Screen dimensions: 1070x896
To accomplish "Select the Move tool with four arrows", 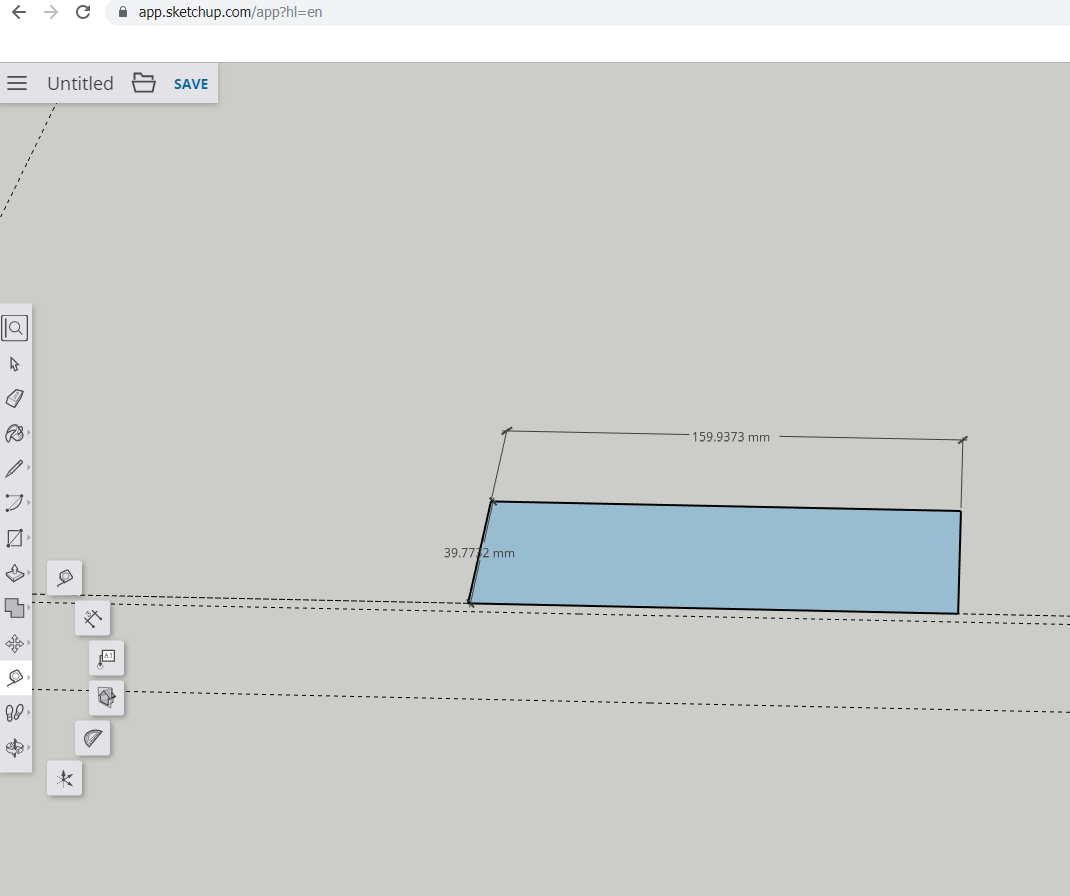I will coord(15,643).
